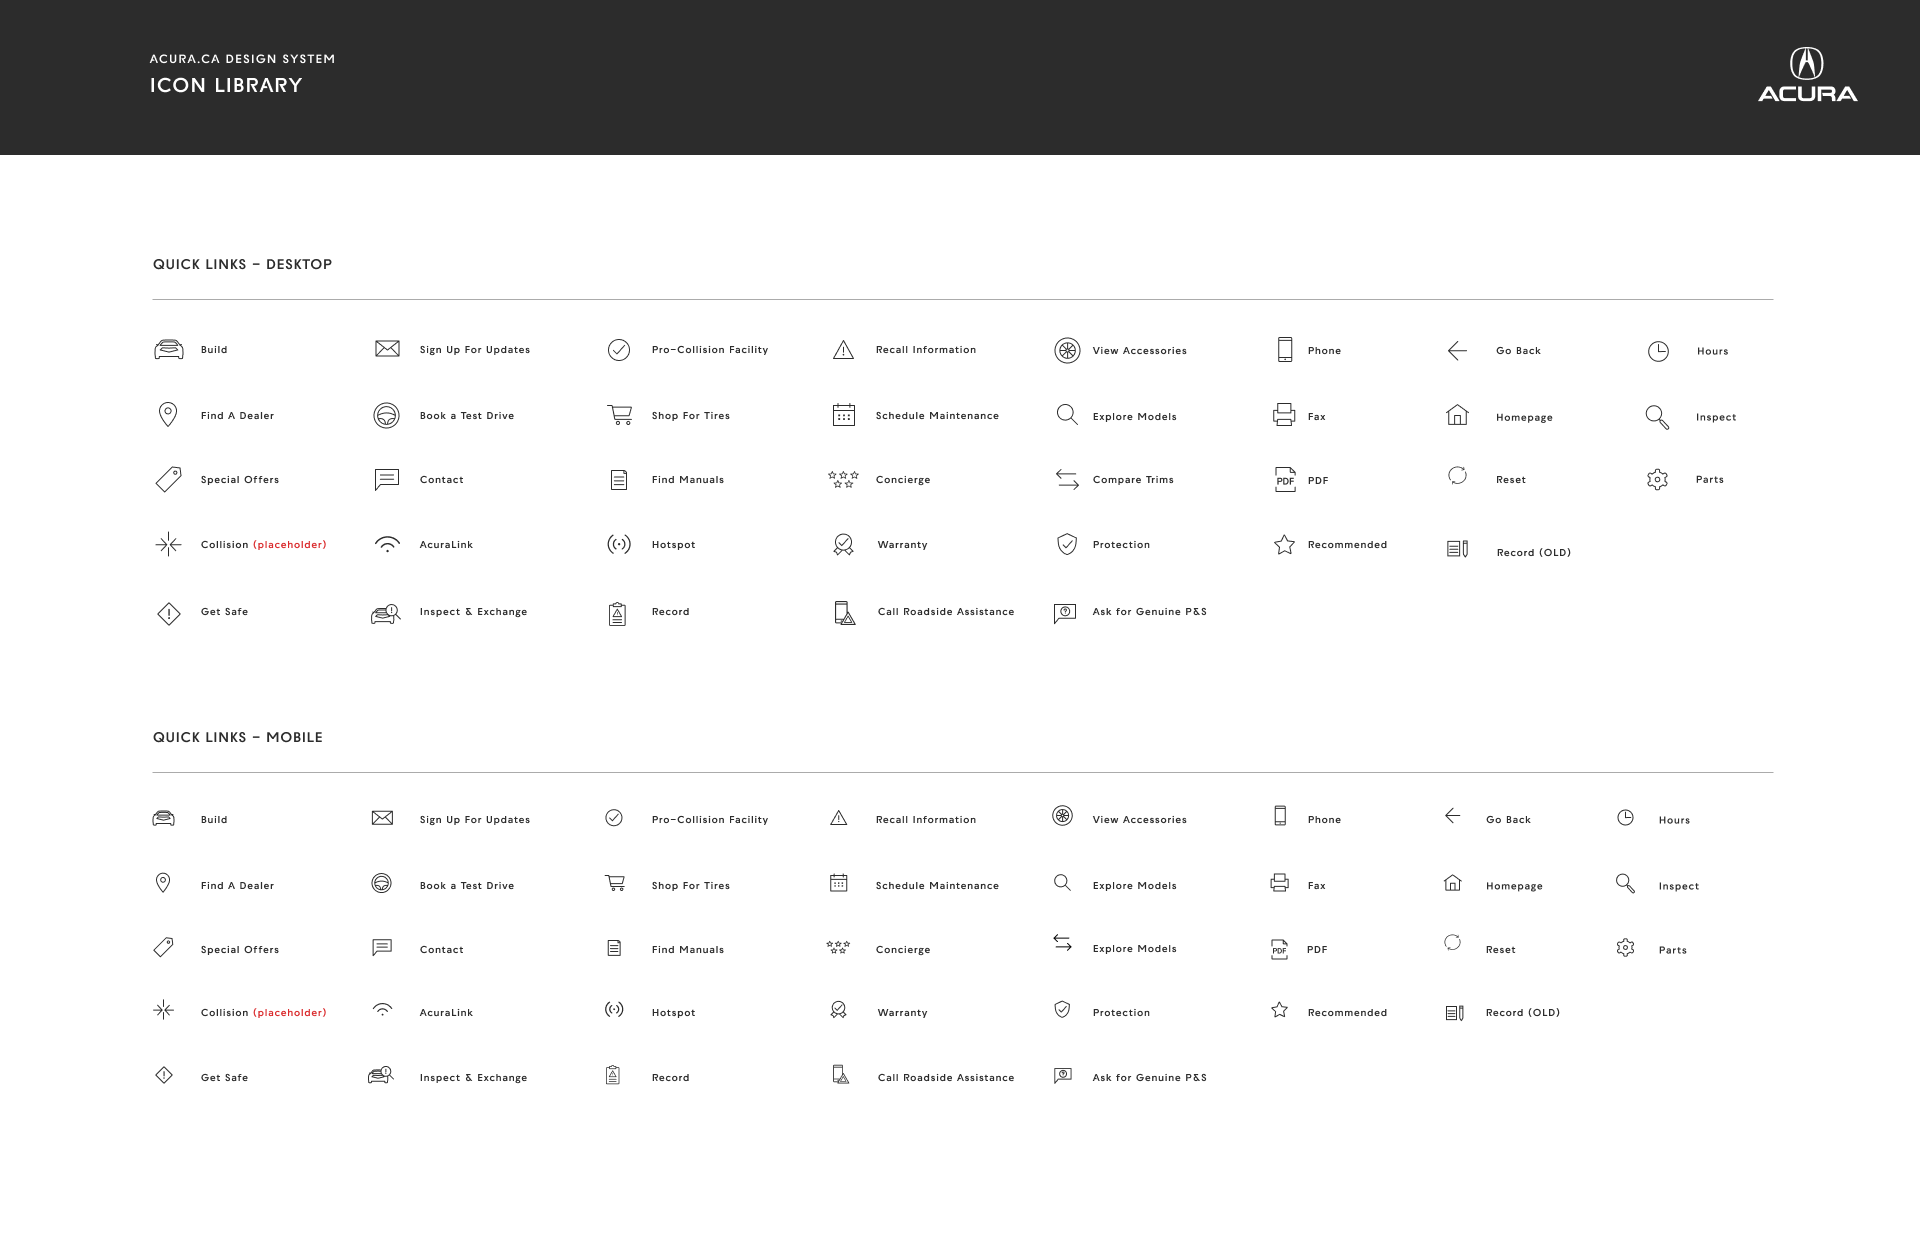Select the desktop Record clipboard icon
This screenshot has height=1249, width=1920.
tap(617, 614)
